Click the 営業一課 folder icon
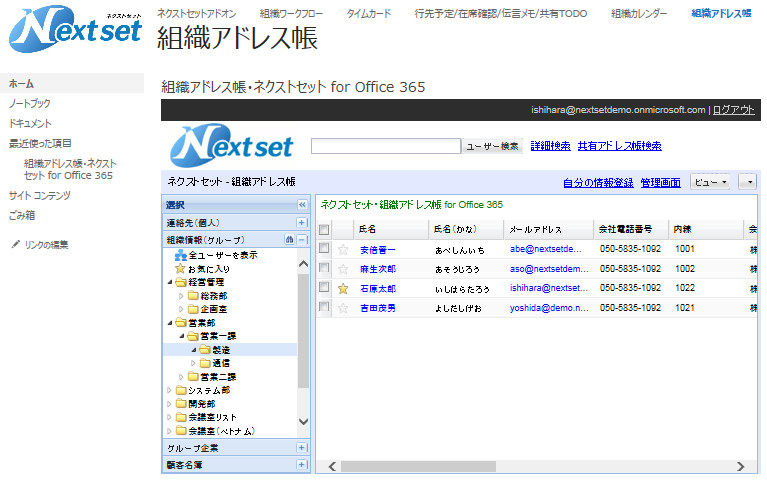767x480 pixels. (x=193, y=336)
